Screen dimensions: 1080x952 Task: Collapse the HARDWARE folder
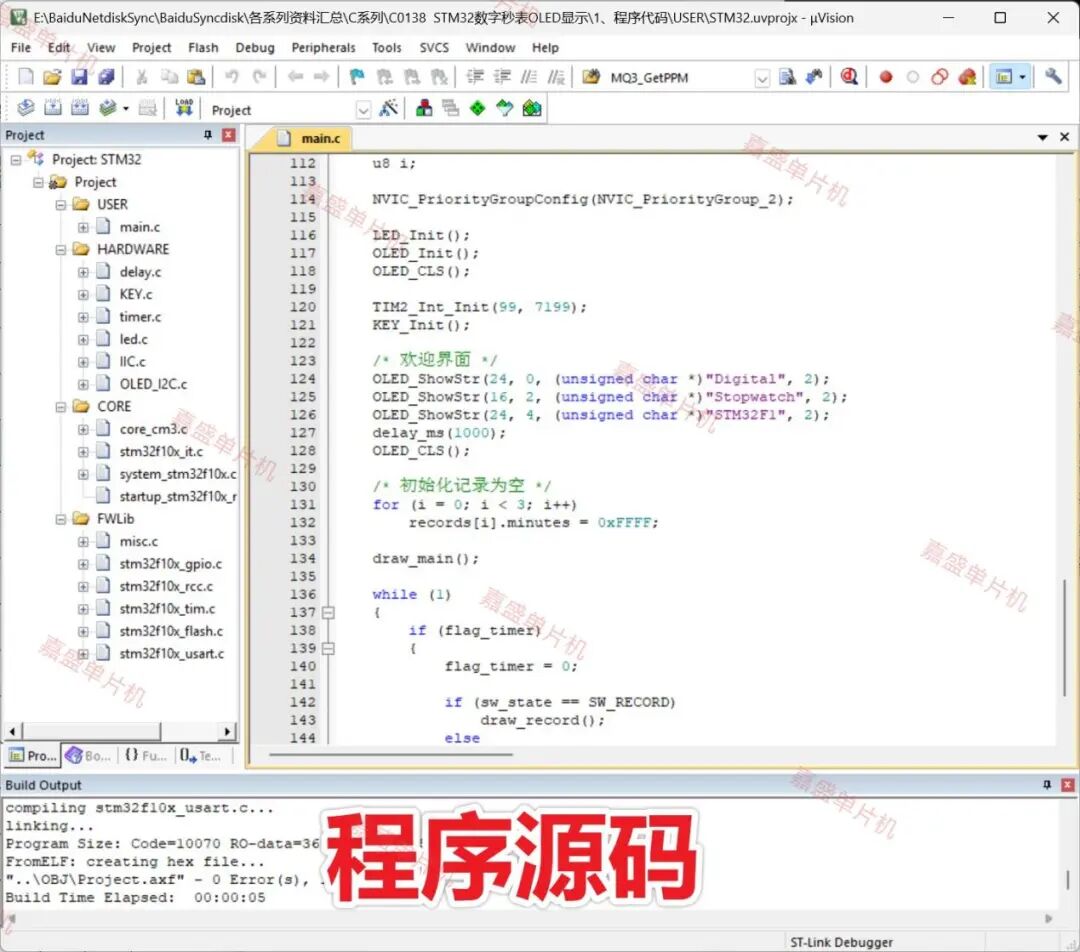(x=61, y=249)
